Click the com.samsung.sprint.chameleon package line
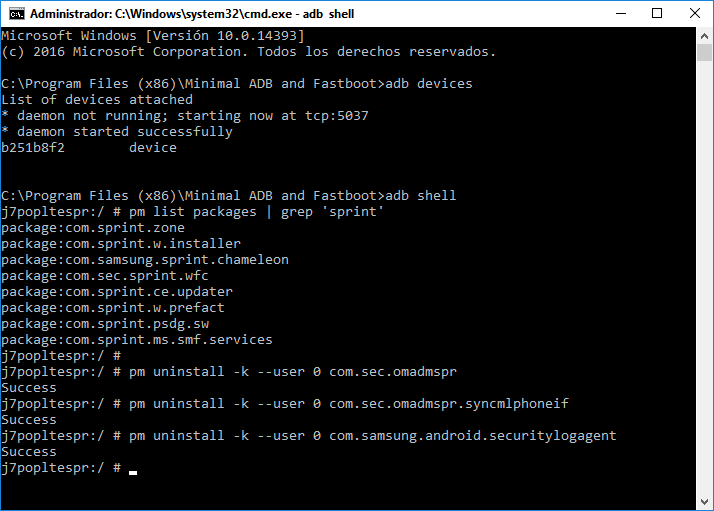Viewport: 714px width, 511px height. 145,260
